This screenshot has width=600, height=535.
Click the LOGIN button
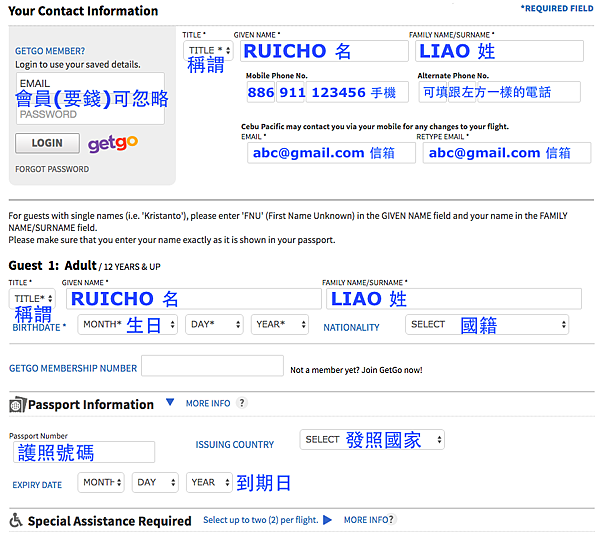[x=47, y=143]
